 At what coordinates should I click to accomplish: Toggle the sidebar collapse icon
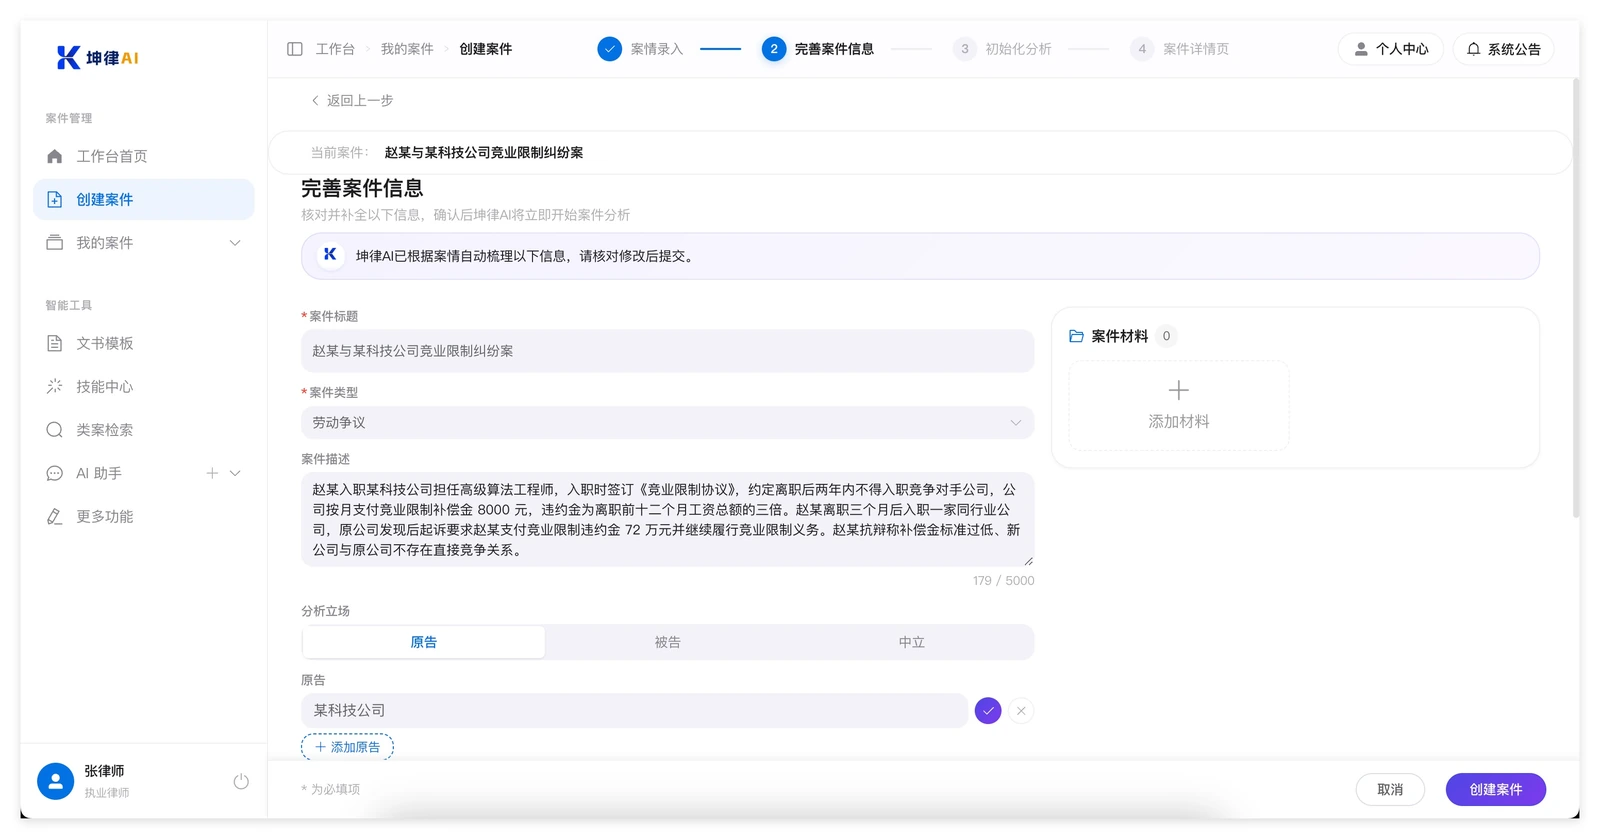tap(295, 49)
